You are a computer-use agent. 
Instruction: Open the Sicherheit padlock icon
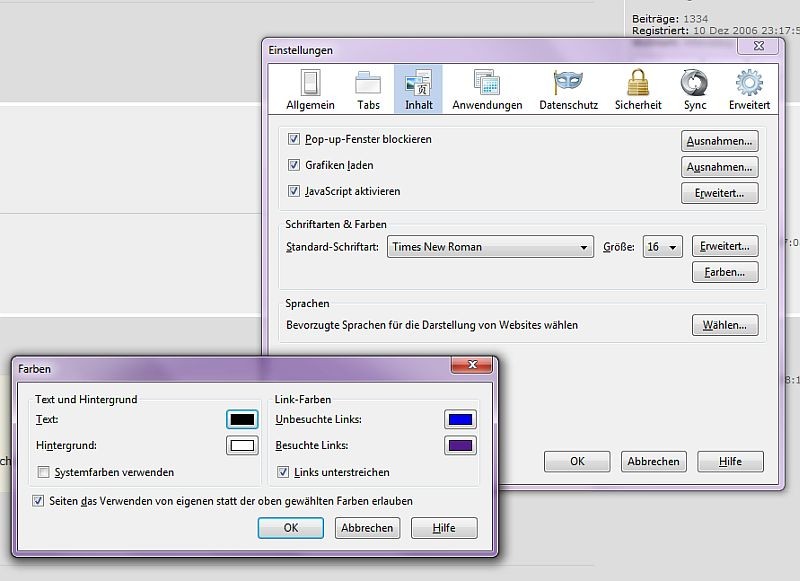tap(638, 89)
